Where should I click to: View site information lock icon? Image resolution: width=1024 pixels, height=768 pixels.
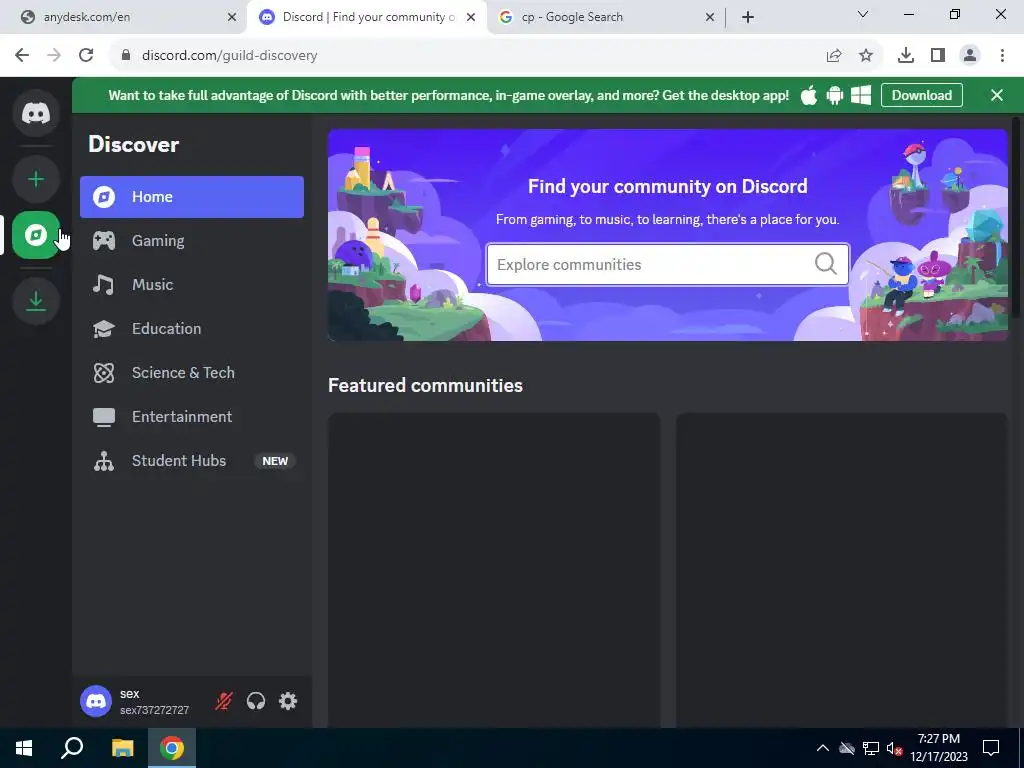click(126, 56)
